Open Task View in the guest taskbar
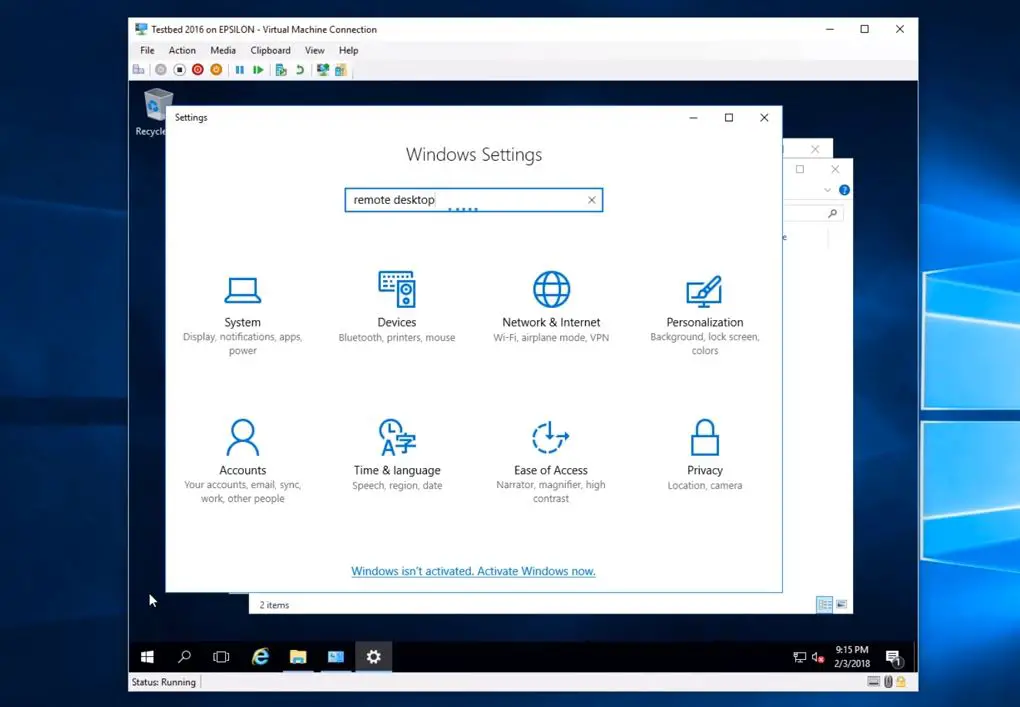The width and height of the screenshot is (1020, 707). pos(221,657)
